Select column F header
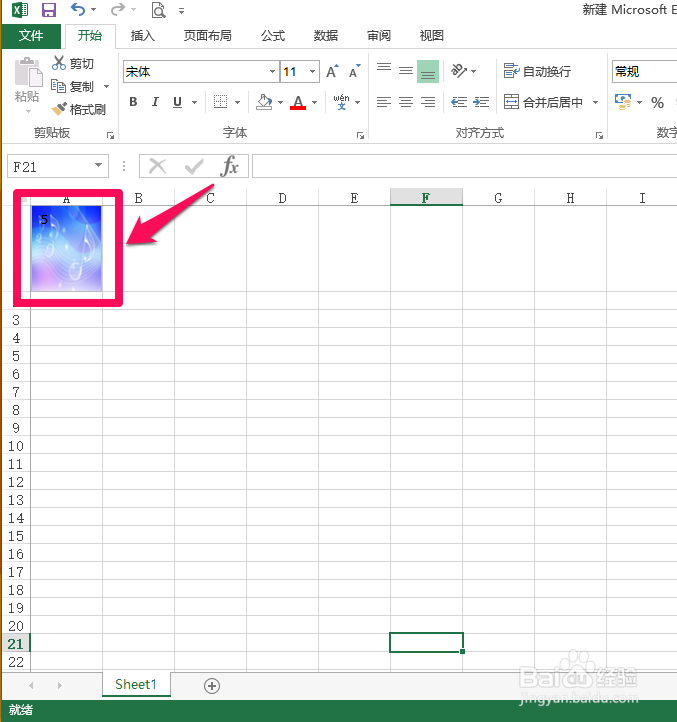The height and width of the screenshot is (722, 677). (x=426, y=198)
